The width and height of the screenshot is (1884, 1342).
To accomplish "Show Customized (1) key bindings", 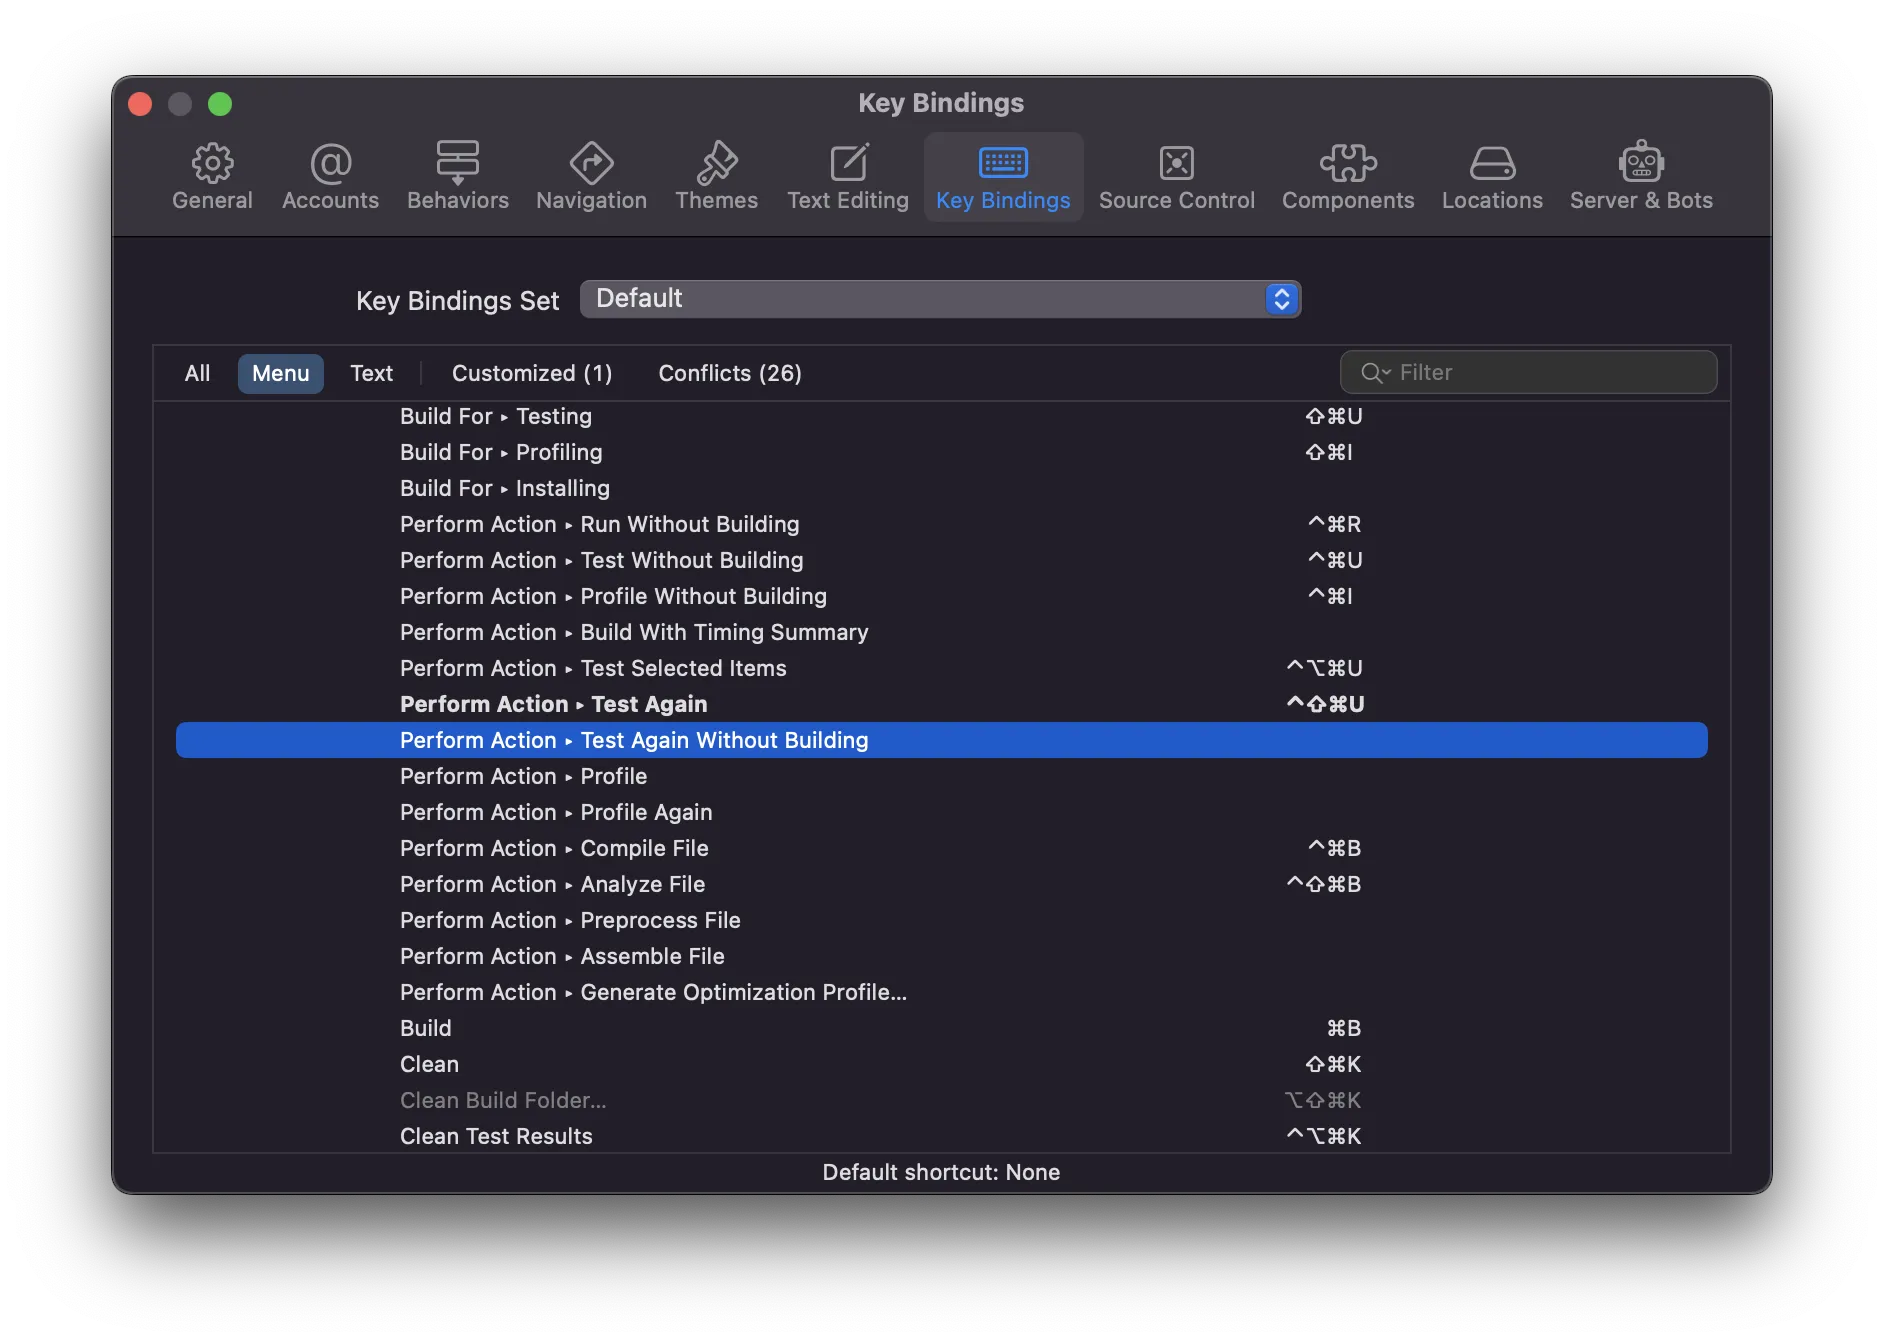I will point(532,373).
